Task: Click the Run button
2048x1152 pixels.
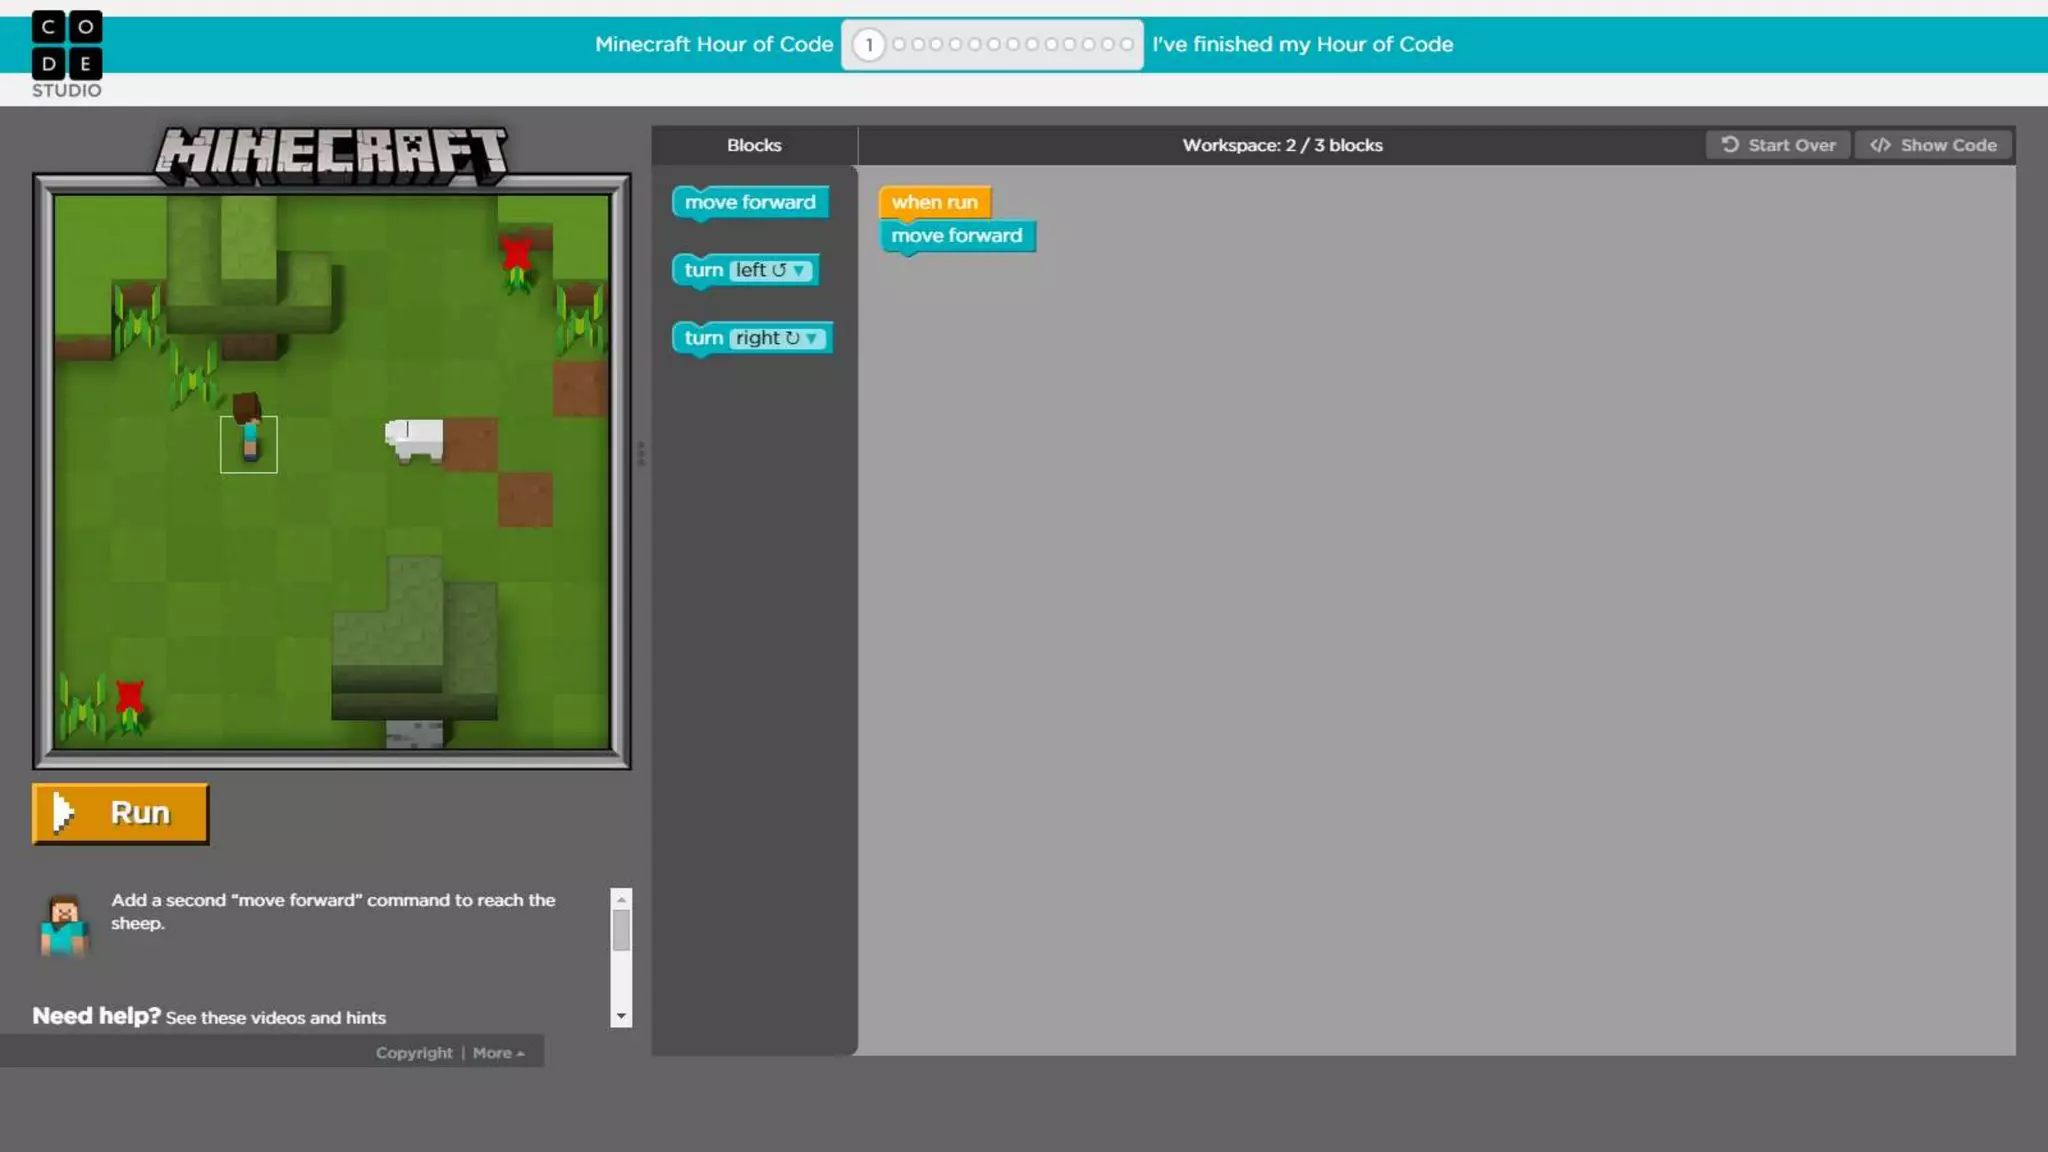Action: [x=121, y=813]
